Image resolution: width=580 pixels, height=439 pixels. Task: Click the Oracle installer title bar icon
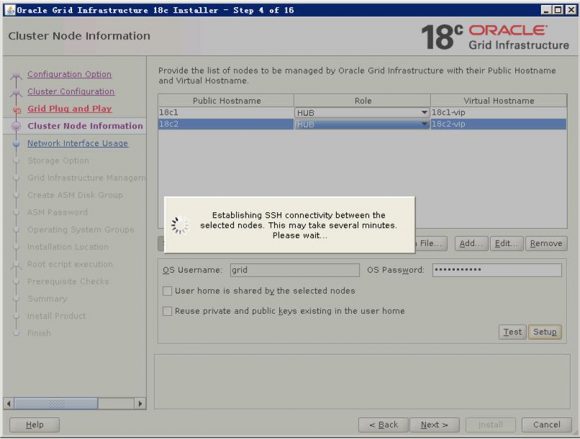tap(11, 10)
